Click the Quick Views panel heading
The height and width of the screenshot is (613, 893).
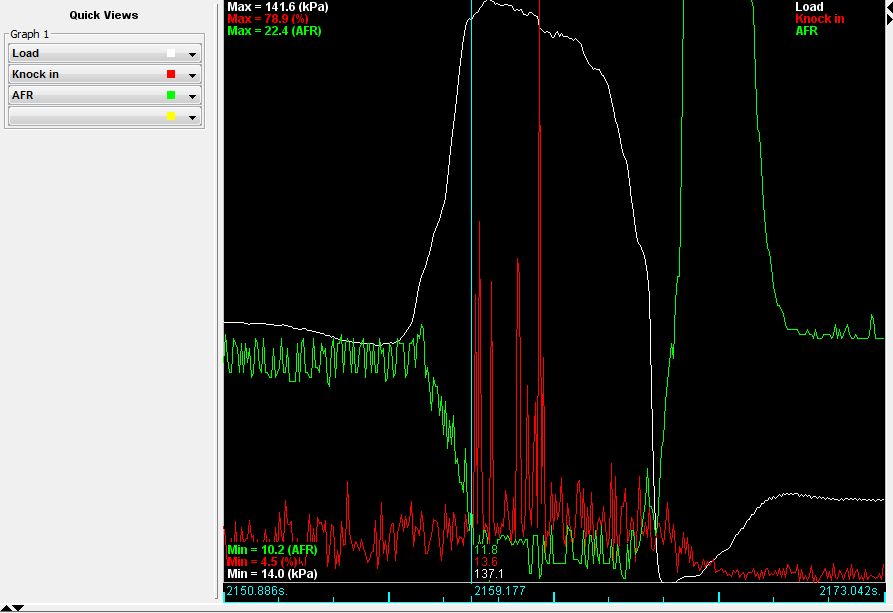point(104,15)
